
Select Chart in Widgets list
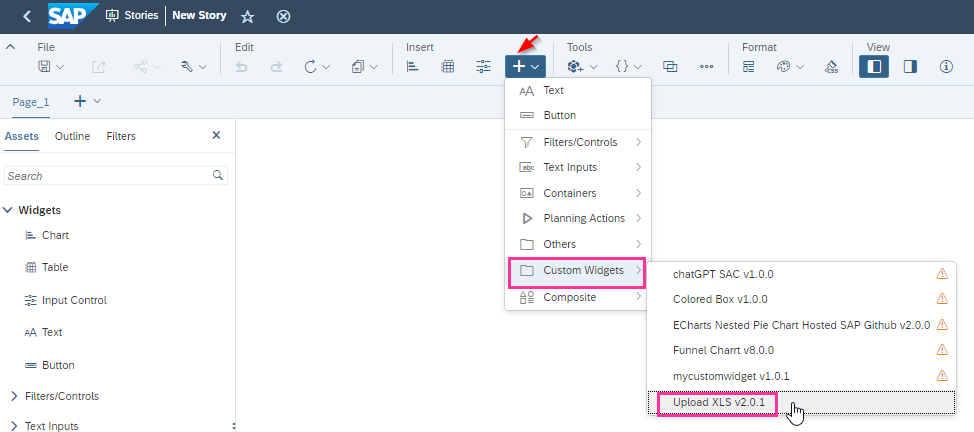55,235
